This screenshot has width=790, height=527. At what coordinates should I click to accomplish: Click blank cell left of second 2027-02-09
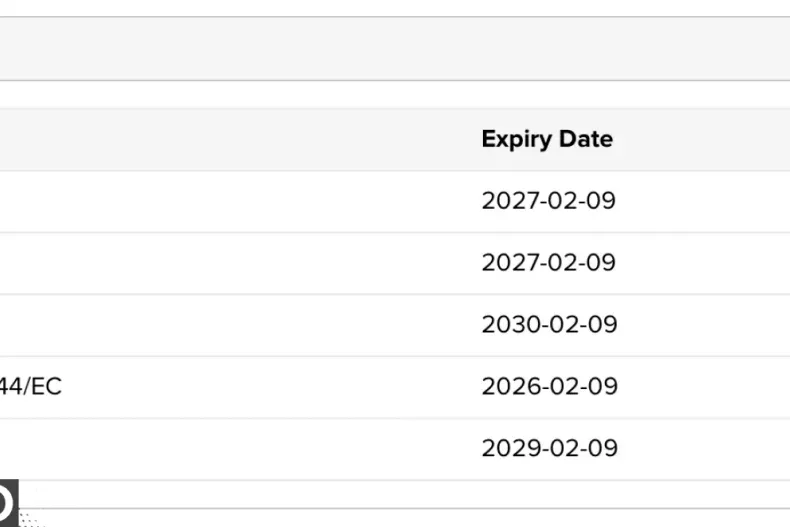tap(230, 263)
